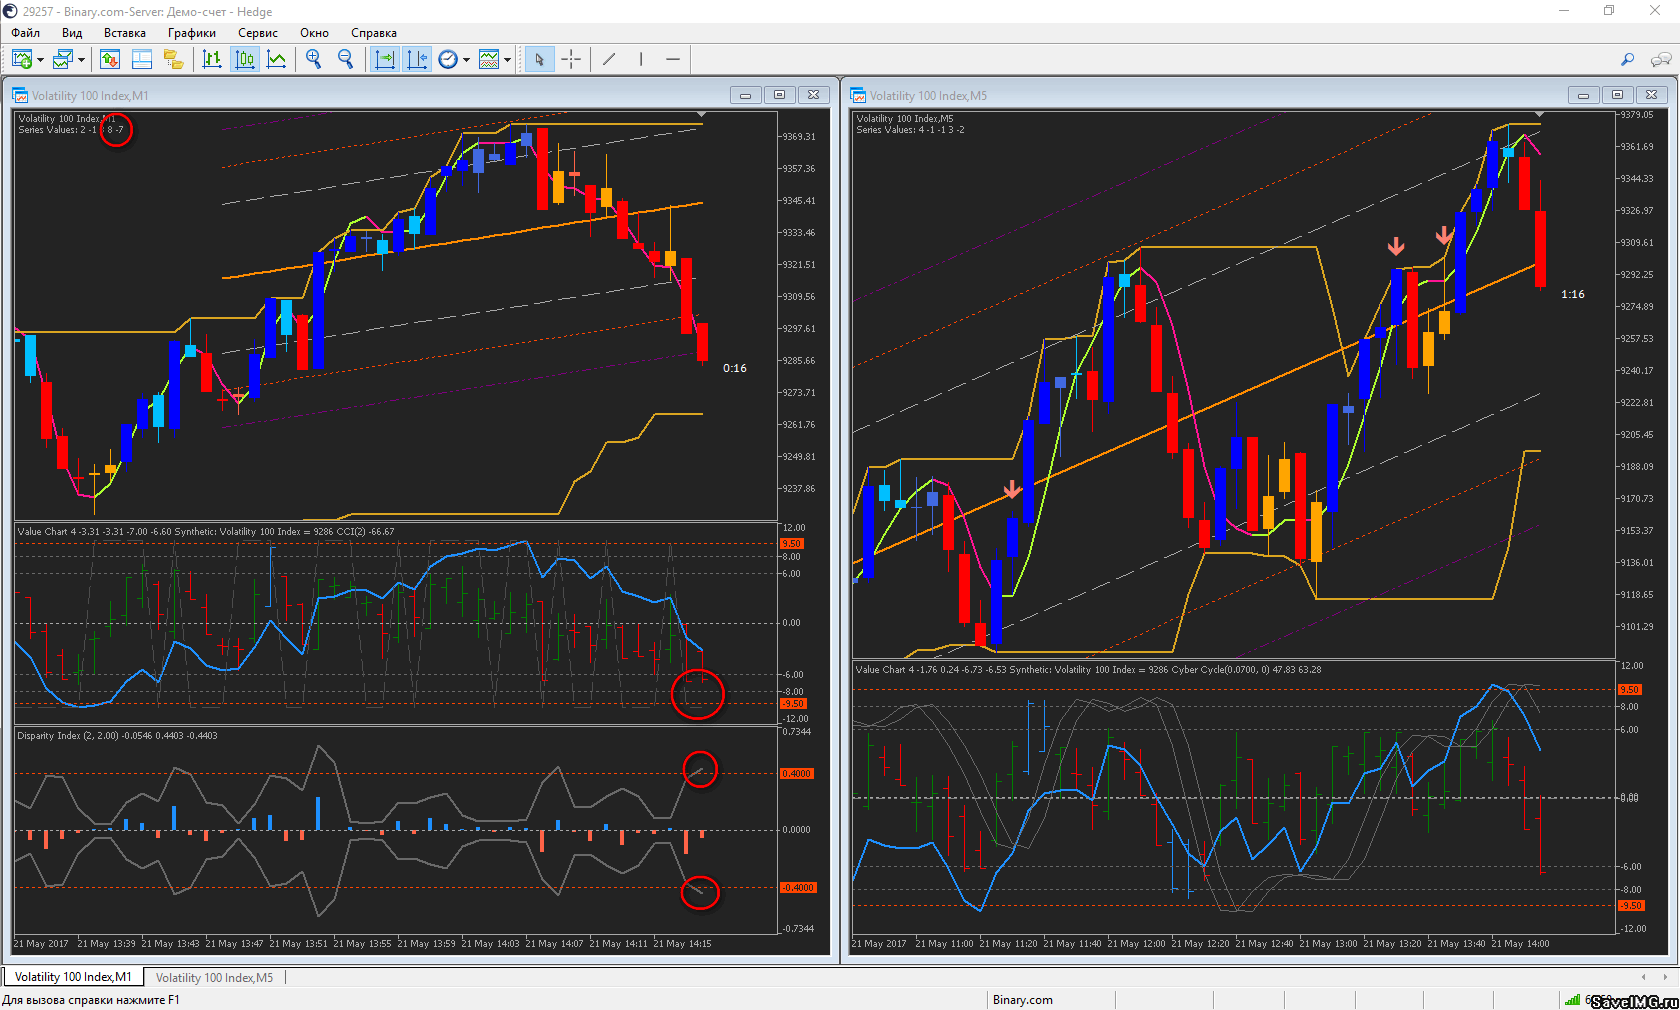Screen dimensions: 1680x1010
Task: Switch chart to bar chart mode
Action: click(x=212, y=60)
